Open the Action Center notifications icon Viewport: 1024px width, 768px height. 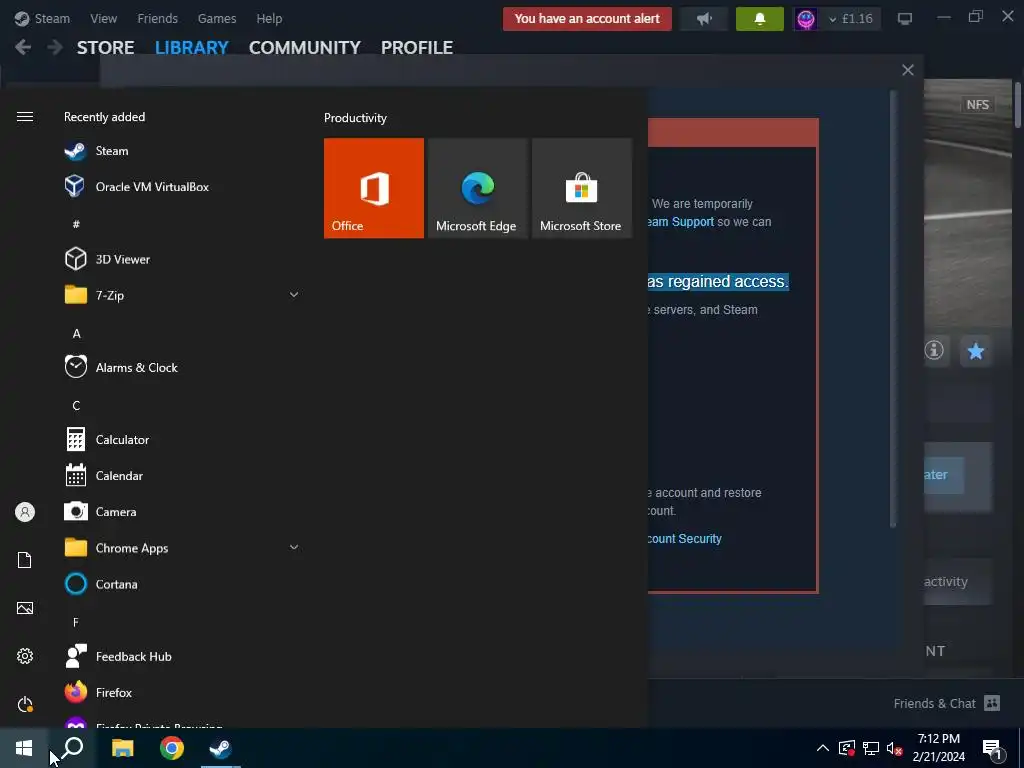pos(993,749)
